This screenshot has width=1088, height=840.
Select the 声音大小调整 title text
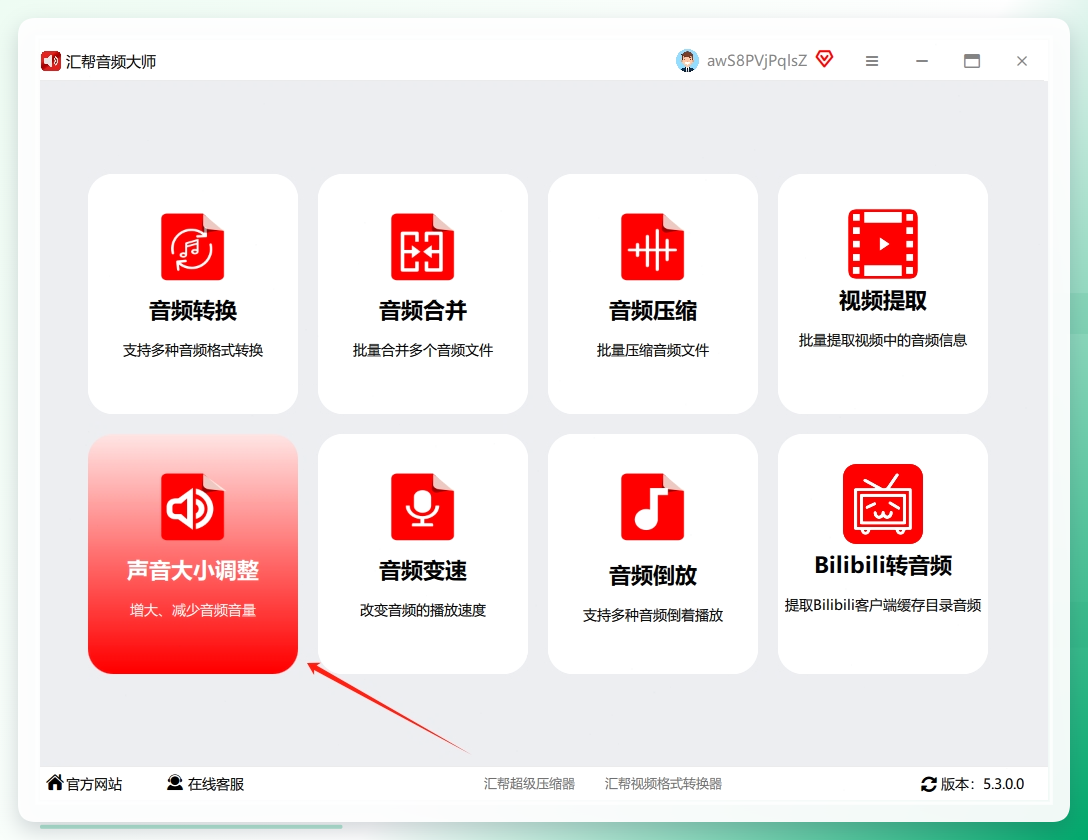tap(193, 570)
